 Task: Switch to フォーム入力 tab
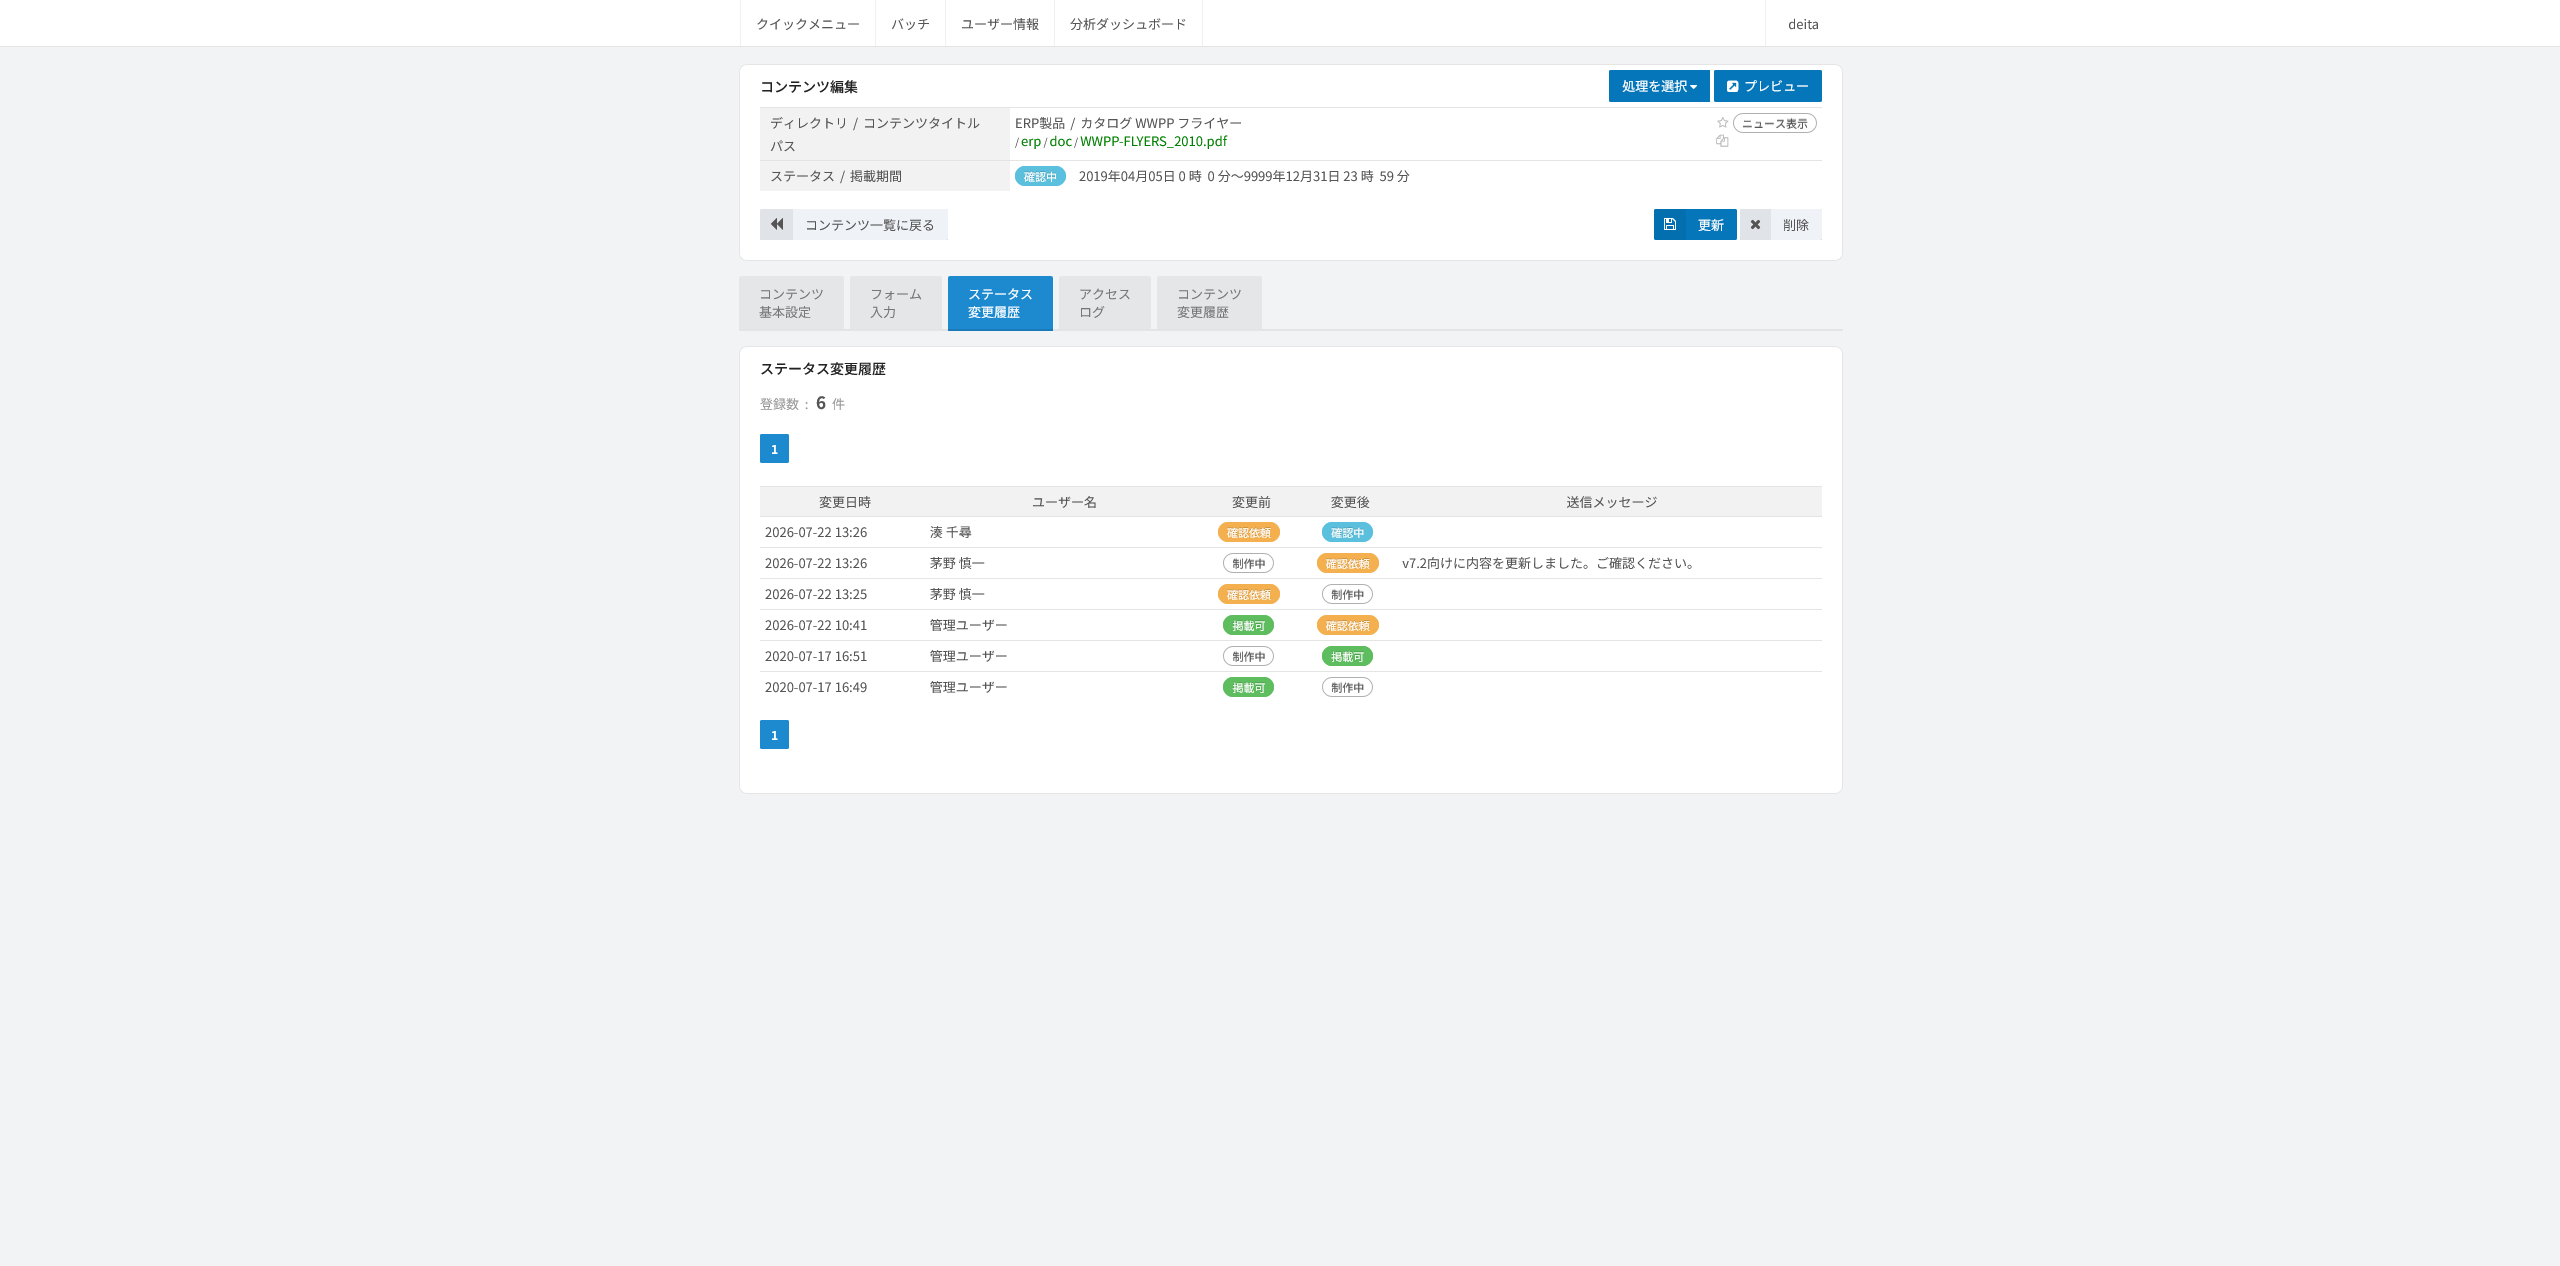click(896, 303)
